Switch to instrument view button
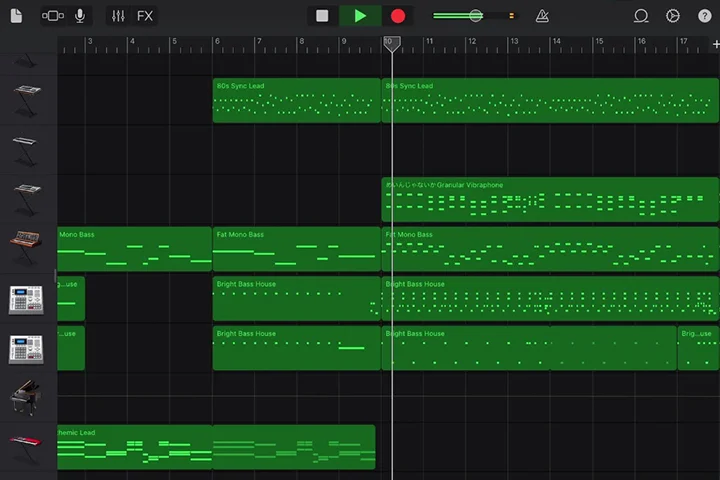 53,16
